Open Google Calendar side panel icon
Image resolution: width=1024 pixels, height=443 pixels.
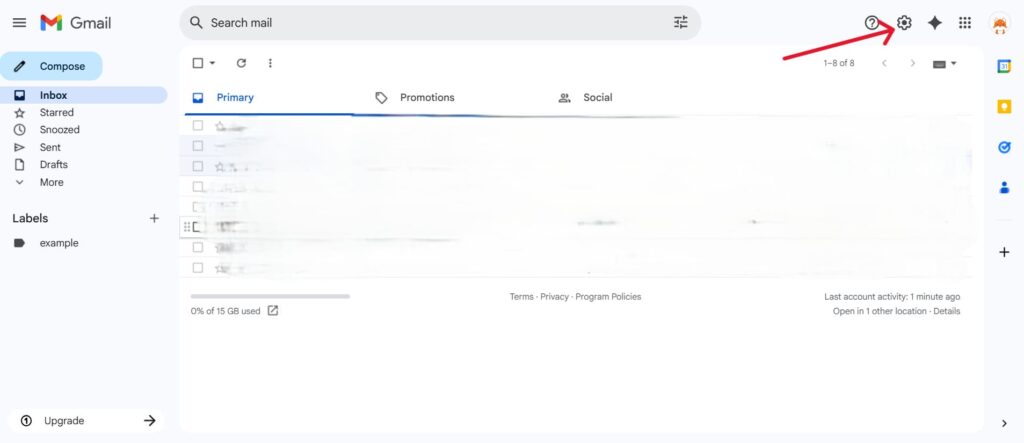coord(1005,66)
